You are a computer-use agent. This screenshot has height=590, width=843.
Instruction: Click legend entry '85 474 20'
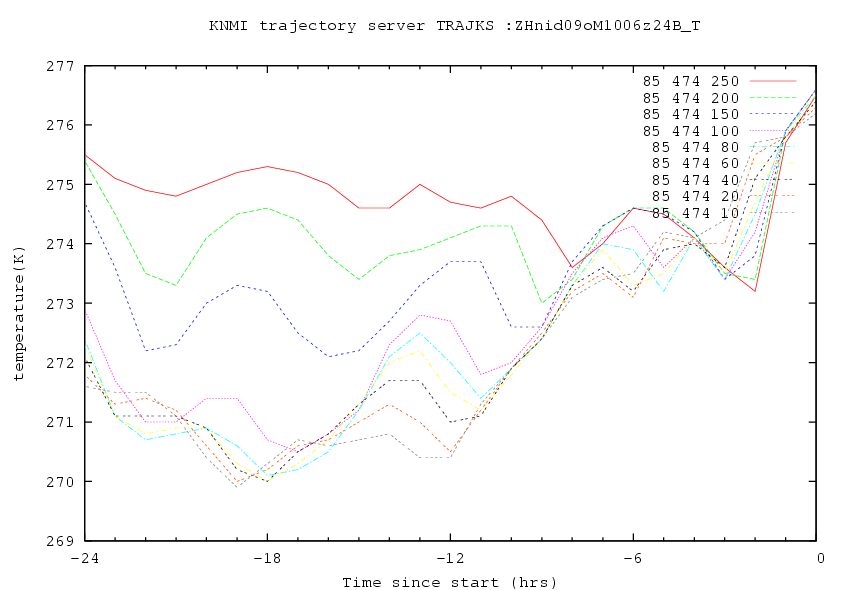tap(696, 196)
